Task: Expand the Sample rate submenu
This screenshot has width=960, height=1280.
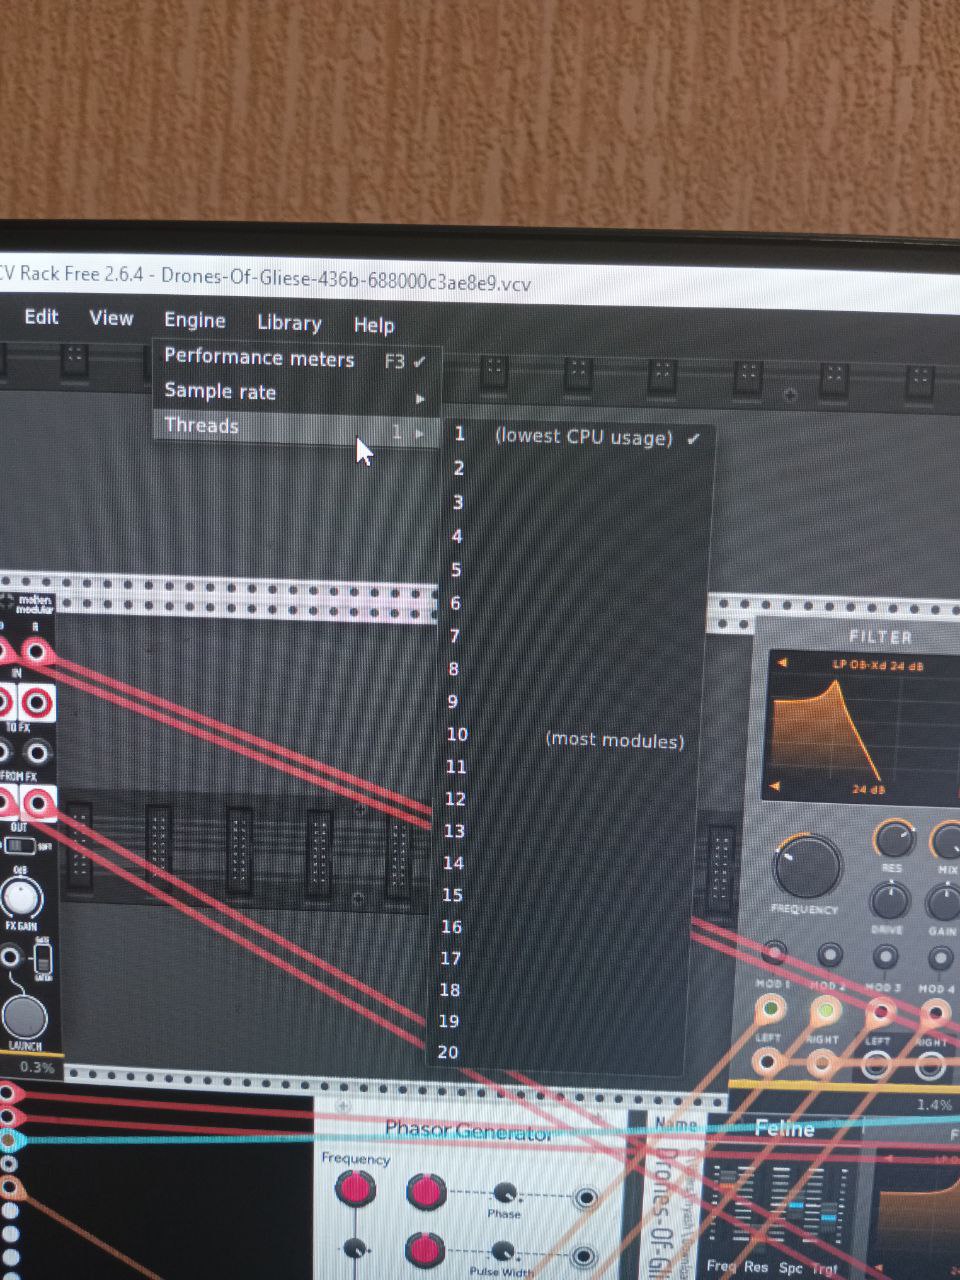Action: coord(295,393)
